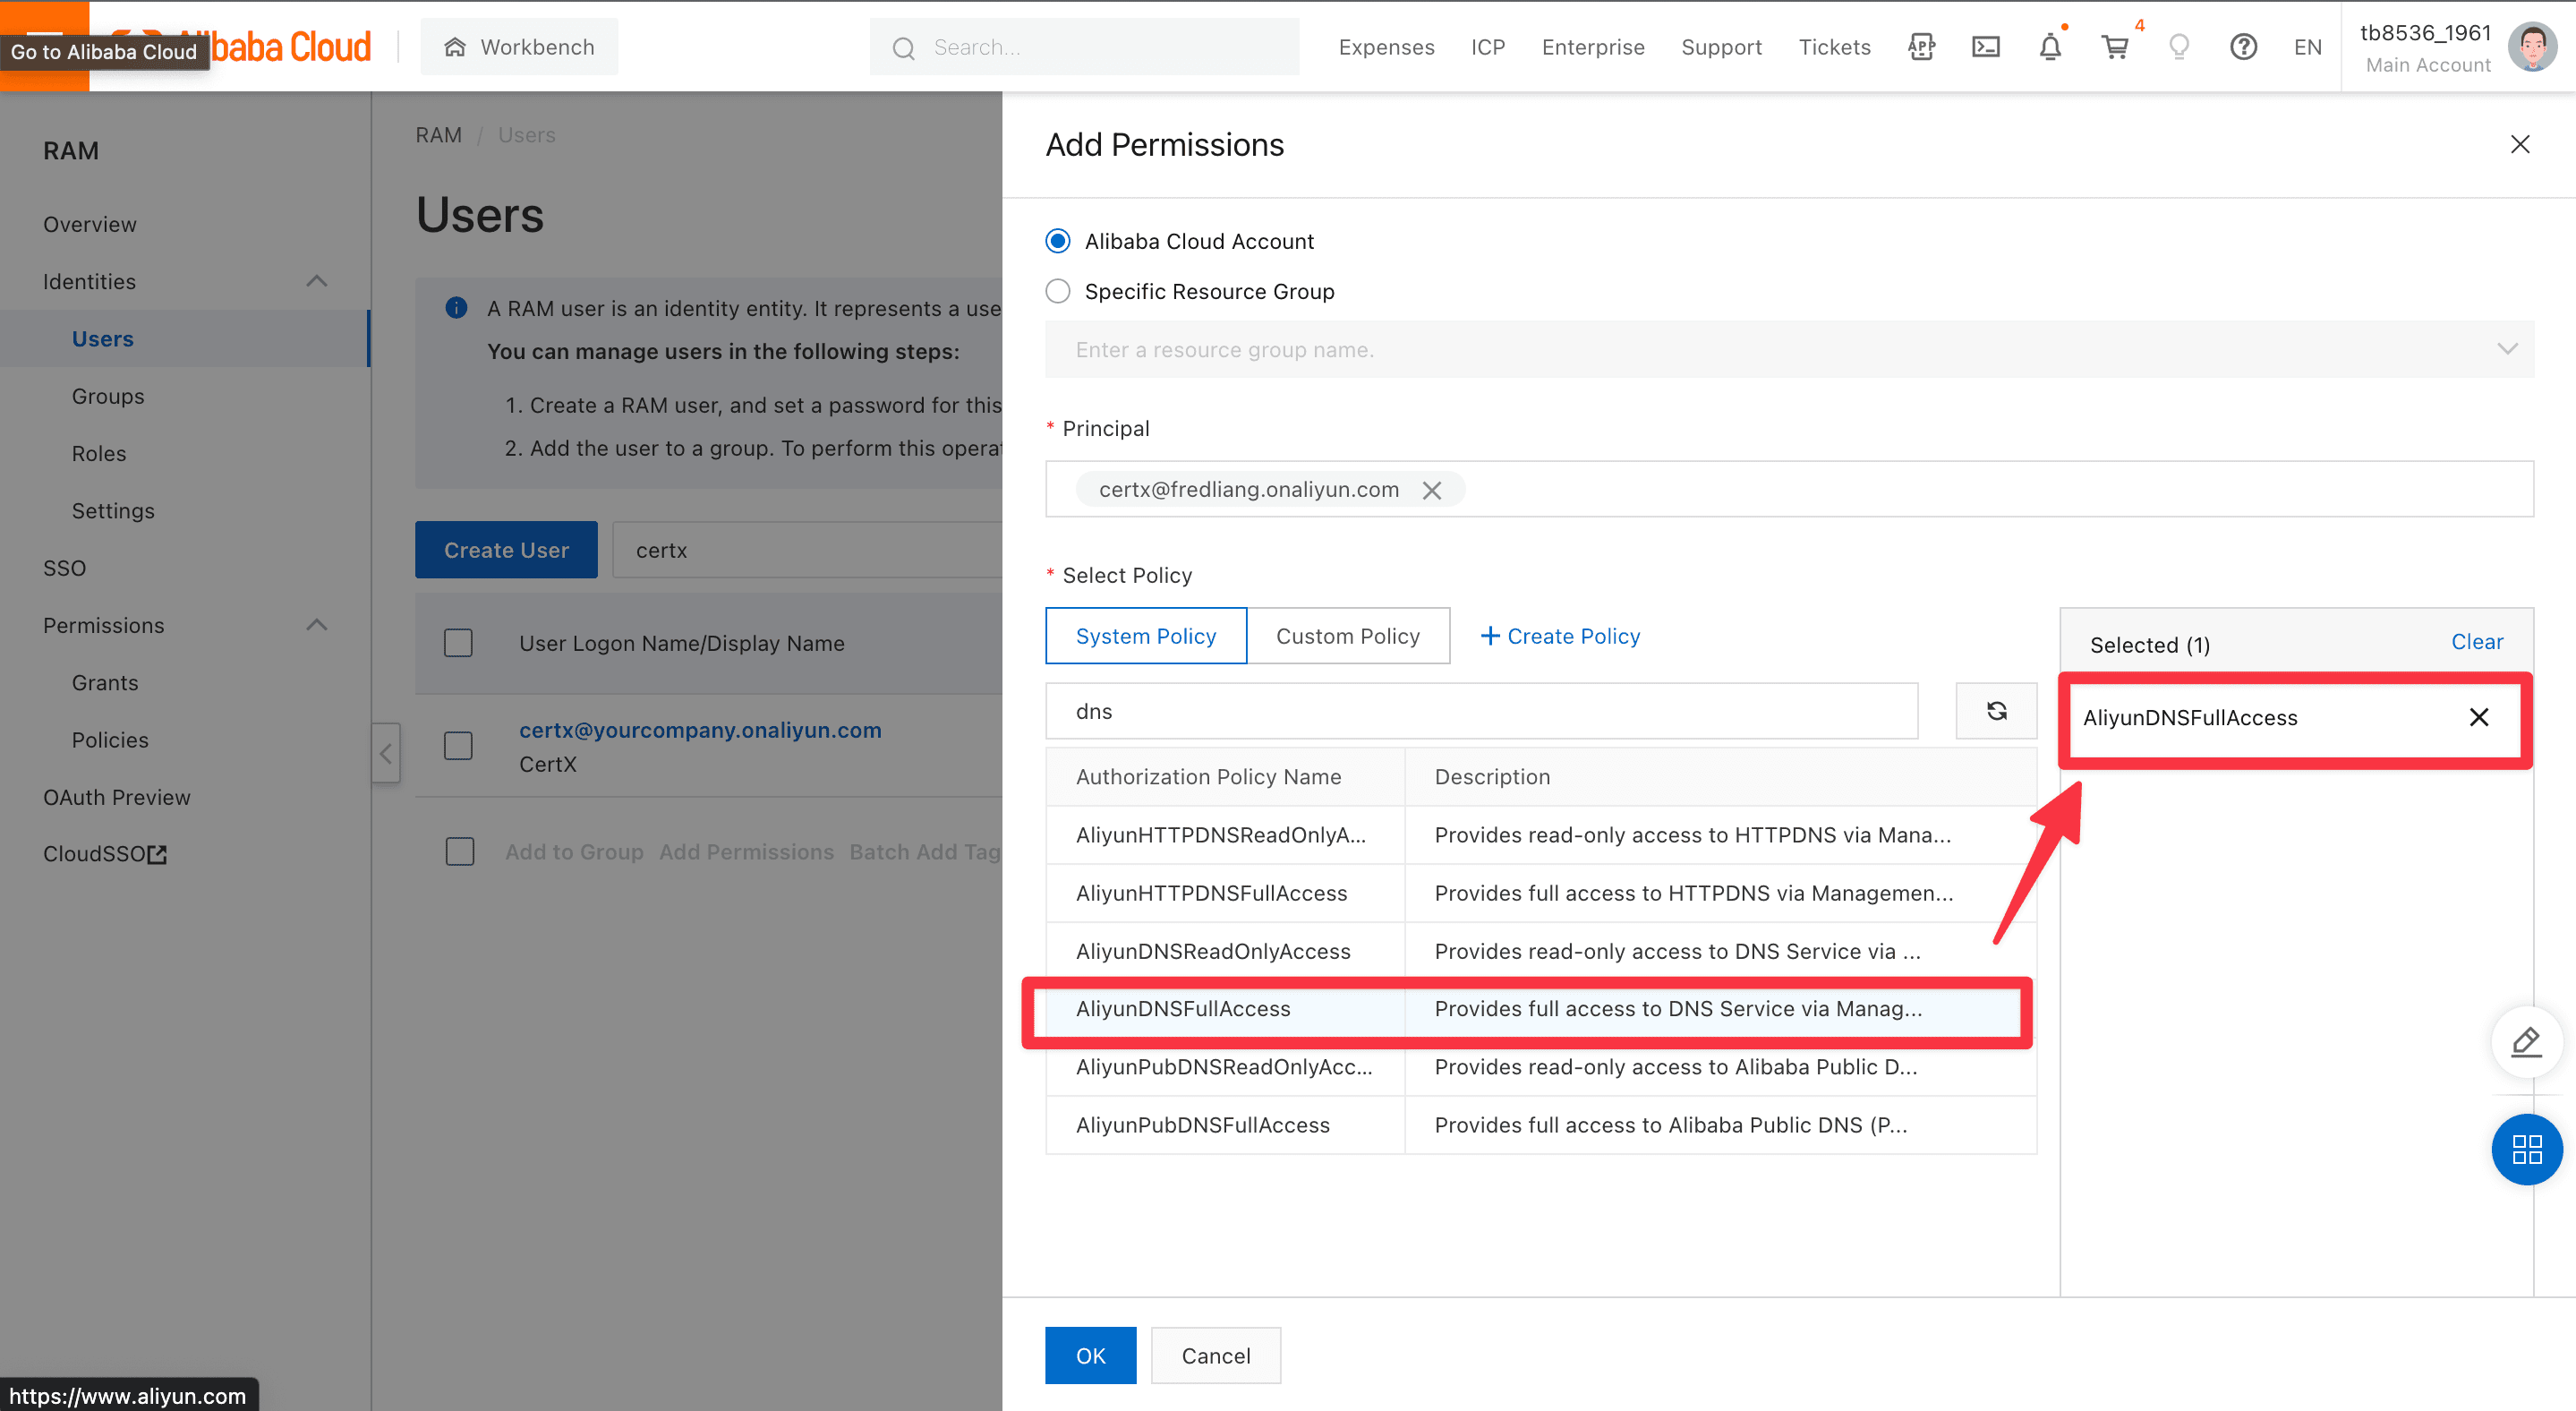Open the blue grid quick-access button
Viewport: 2576px width, 1411px height.
click(x=2526, y=1149)
